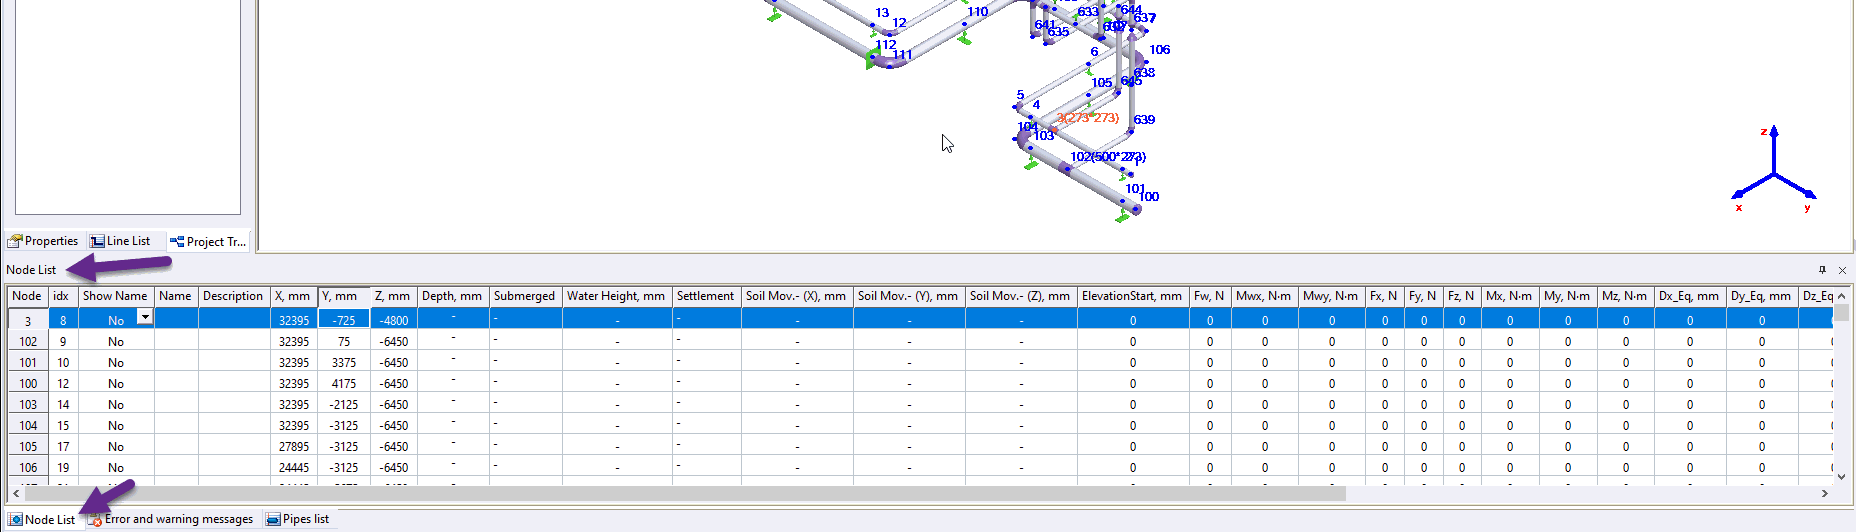The width and height of the screenshot is (1856, 532).
Task: Click the Submerged column header
Action: click(525, 296)
